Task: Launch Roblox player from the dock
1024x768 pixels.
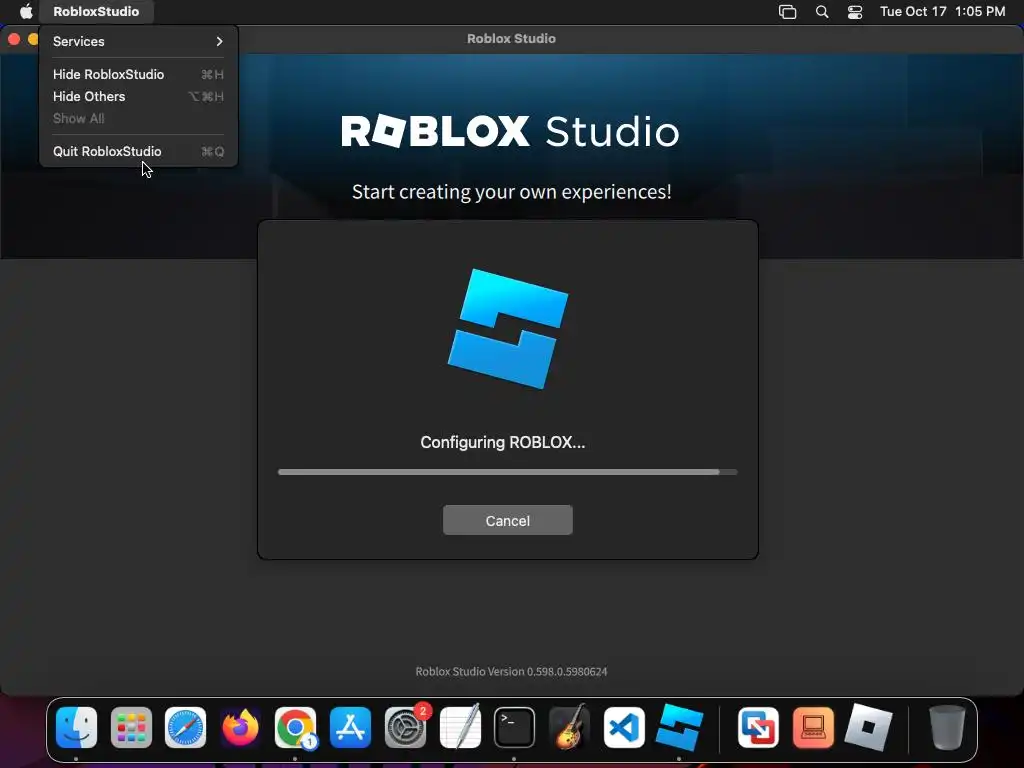Action: (x=868, y=728)
